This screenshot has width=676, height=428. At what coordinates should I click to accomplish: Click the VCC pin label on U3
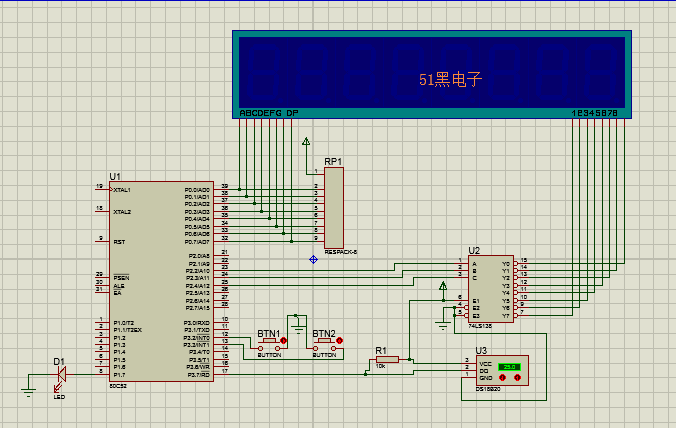[x=485, y=364]
